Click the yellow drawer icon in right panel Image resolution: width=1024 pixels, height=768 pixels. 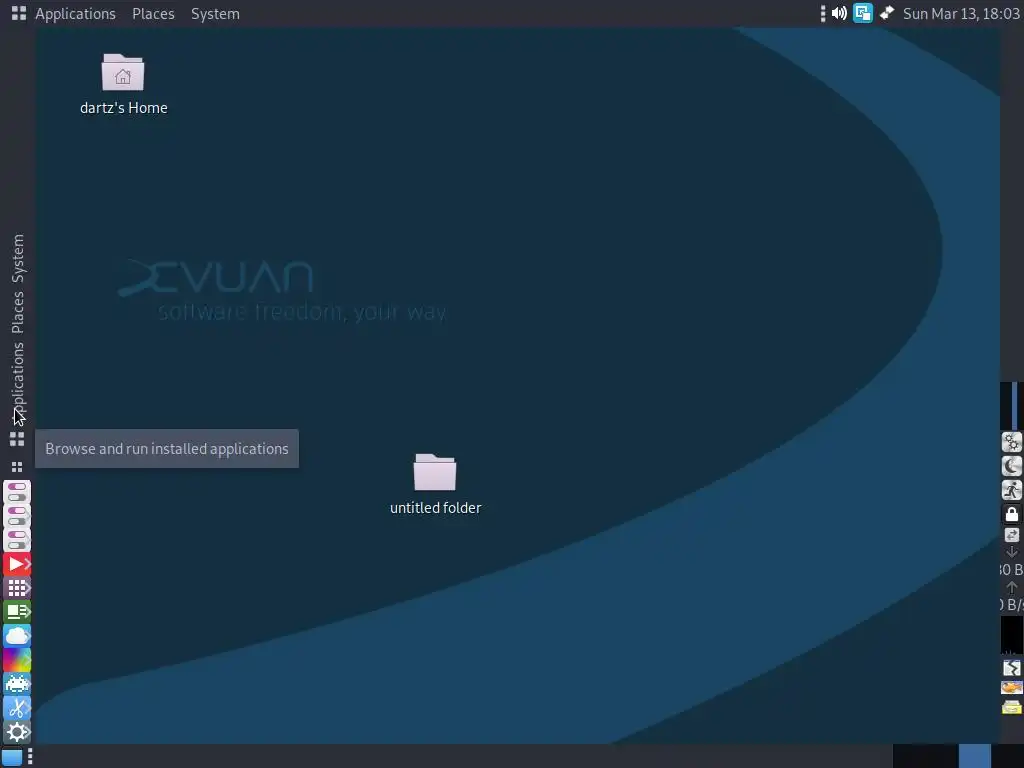pyautogui.click(x=1012, y=707)
